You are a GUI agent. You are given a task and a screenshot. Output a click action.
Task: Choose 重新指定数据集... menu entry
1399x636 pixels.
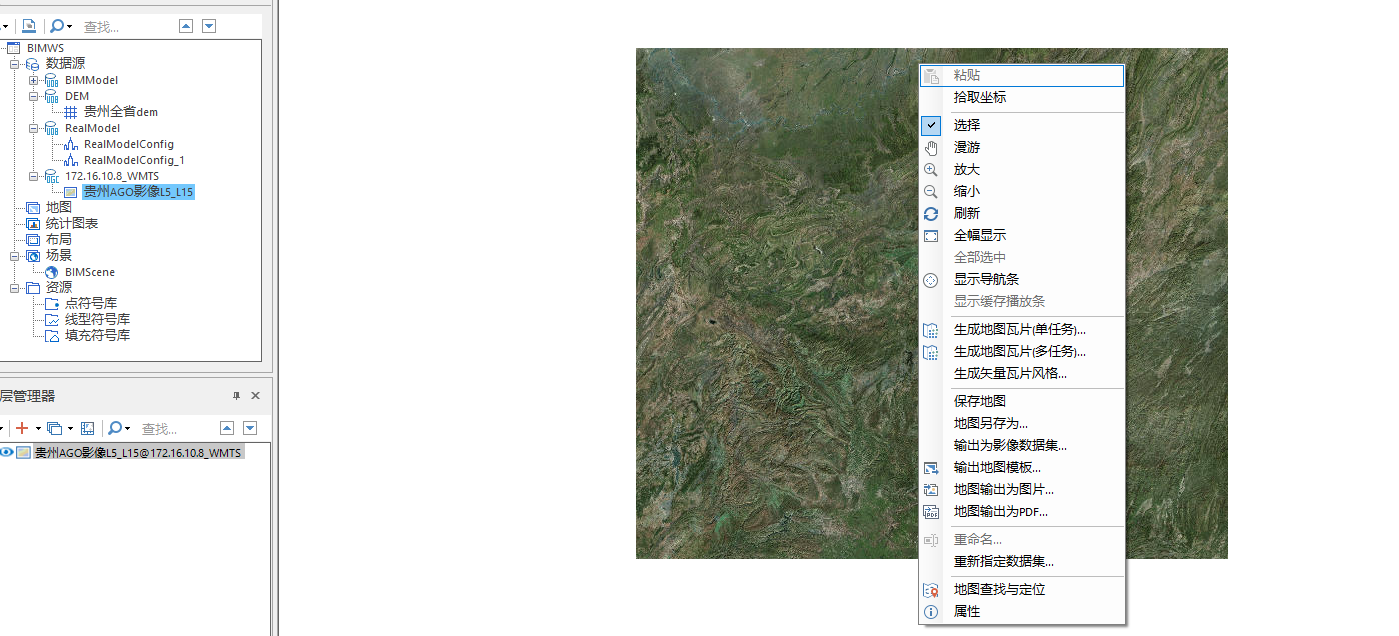[1022, 561]
